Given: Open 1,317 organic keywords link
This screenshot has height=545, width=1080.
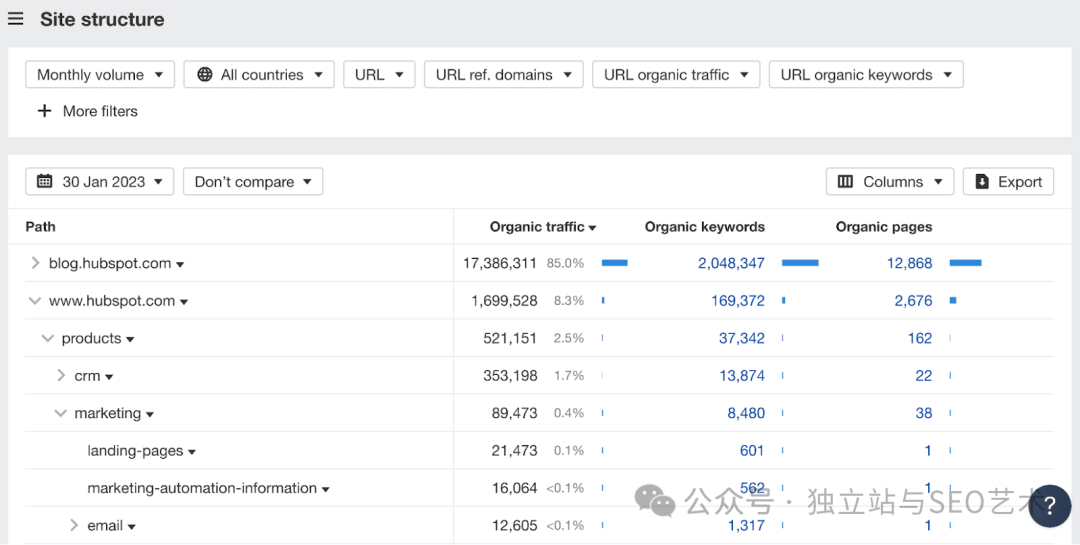Looking at the screenshot, I should (746, 526).
